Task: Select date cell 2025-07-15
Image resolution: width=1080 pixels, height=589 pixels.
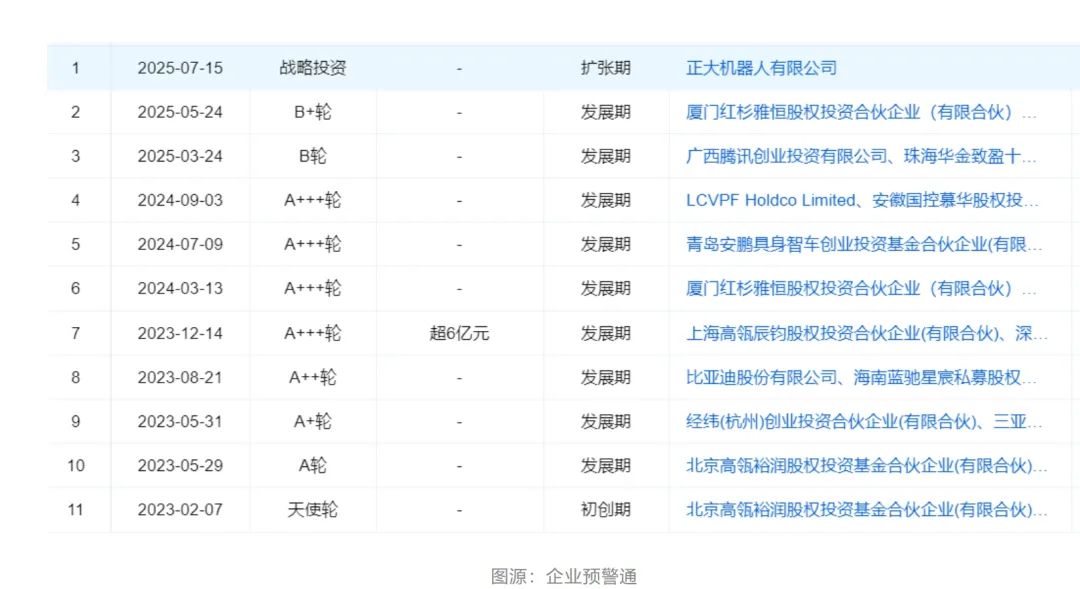Action: pos(180,68)
